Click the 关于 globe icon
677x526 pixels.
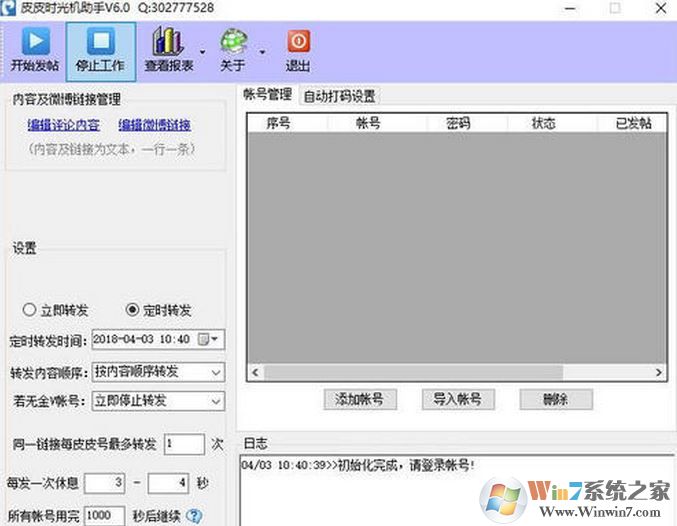tap(234, 41)
